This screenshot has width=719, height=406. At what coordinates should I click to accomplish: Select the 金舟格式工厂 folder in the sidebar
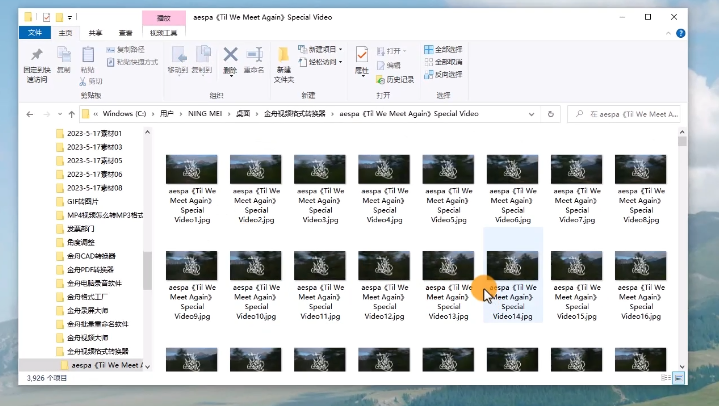[x=90, y=297]
